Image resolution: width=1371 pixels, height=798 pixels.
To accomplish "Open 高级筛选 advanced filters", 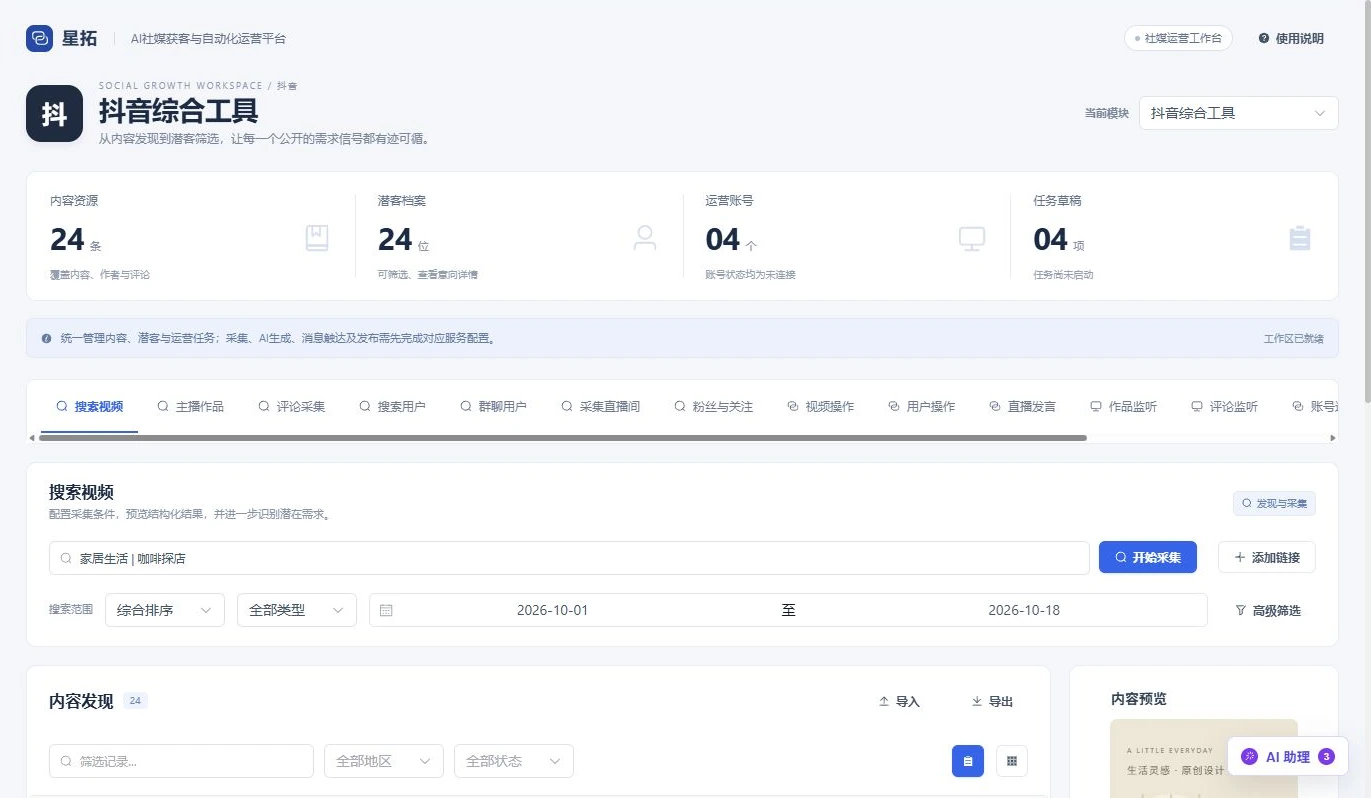I will pyautogui.click(x=1268, y=610).
